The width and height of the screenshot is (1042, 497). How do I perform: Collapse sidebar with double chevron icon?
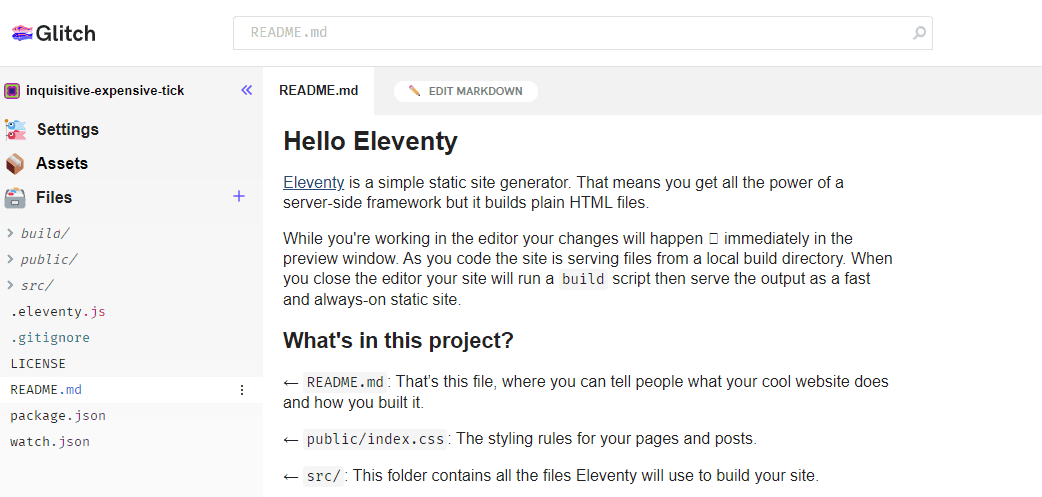click(247, 90)
